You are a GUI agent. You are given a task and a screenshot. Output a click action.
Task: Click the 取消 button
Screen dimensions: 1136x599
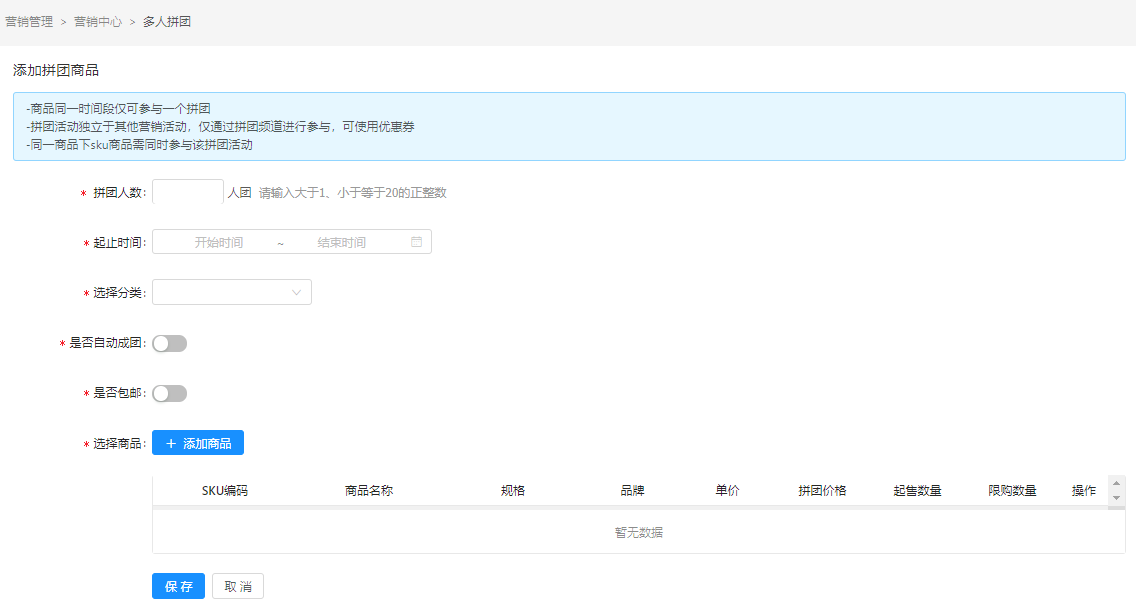(x=238, y=586)
